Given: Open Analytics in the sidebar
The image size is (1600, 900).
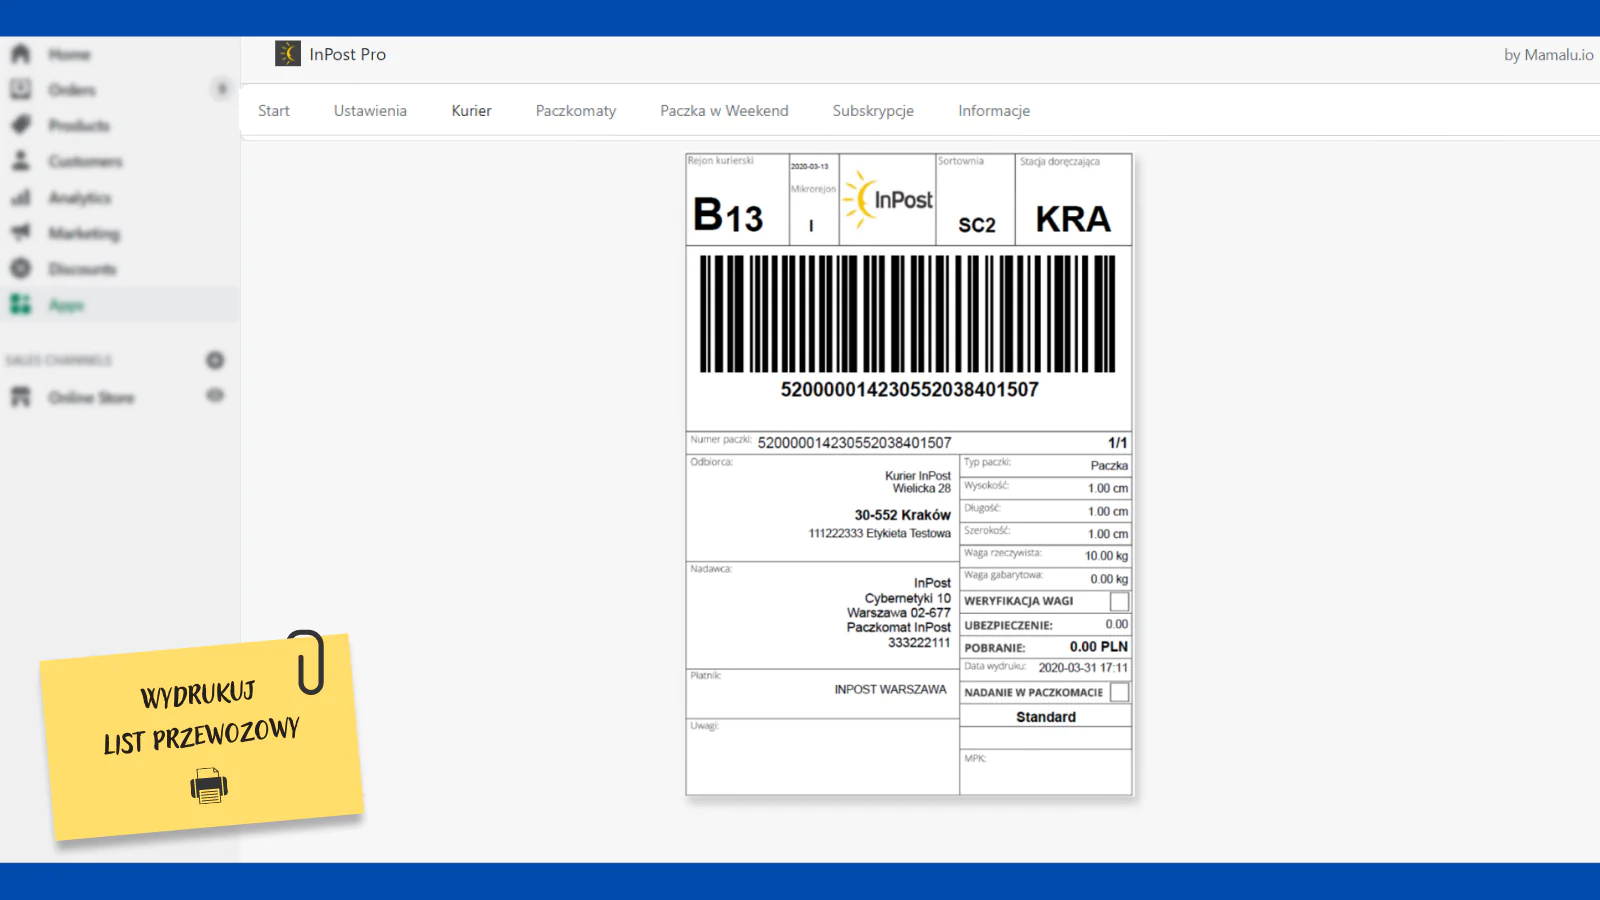Looking at the screenshot, I should (x=80, y=197).
